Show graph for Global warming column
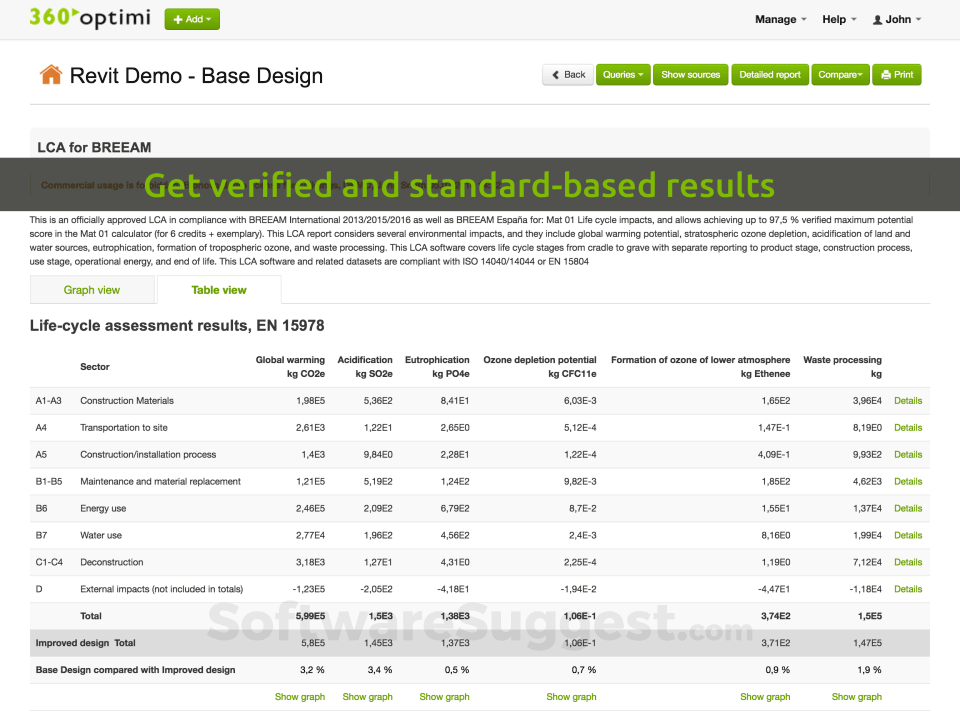This screenshot has width=960, height=720. point(299,696)
